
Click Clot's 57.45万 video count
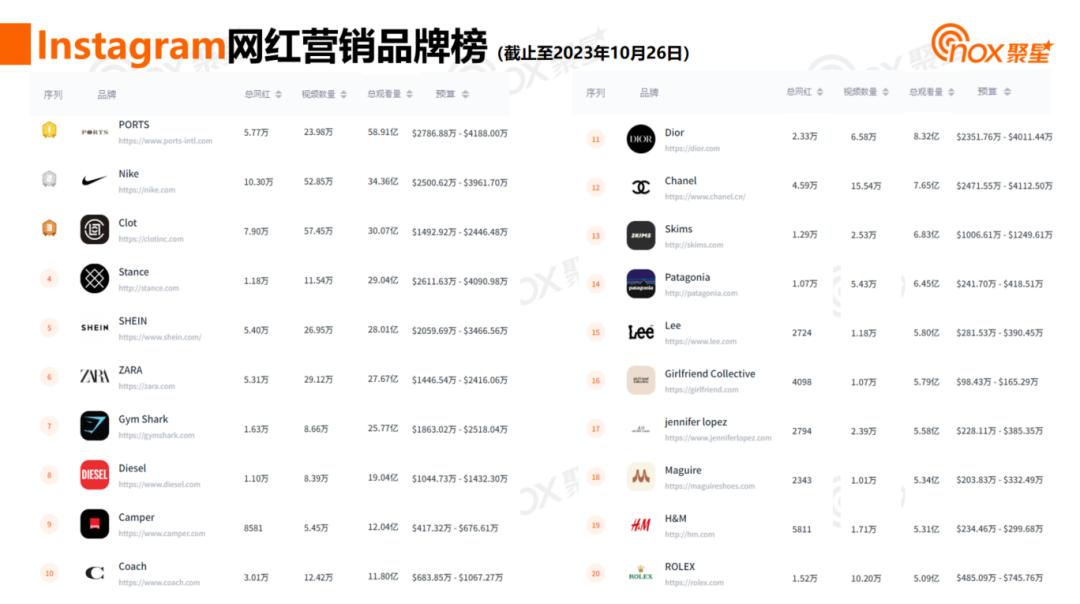coord(318,231)
